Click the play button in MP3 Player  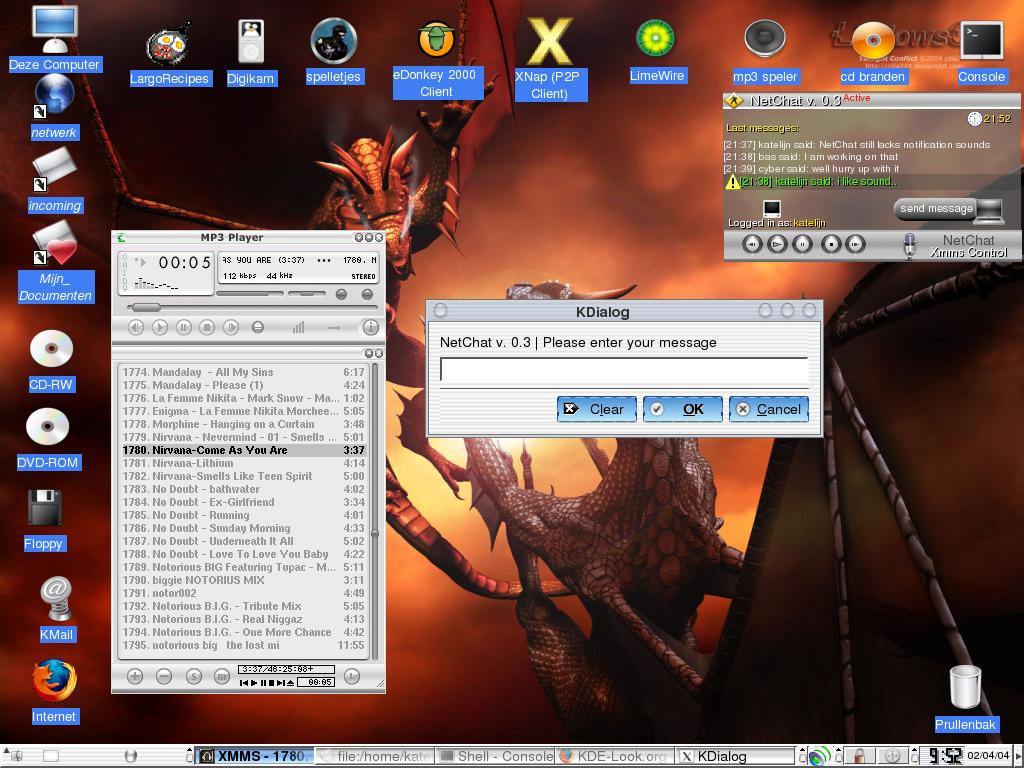(x=159, y=327)
